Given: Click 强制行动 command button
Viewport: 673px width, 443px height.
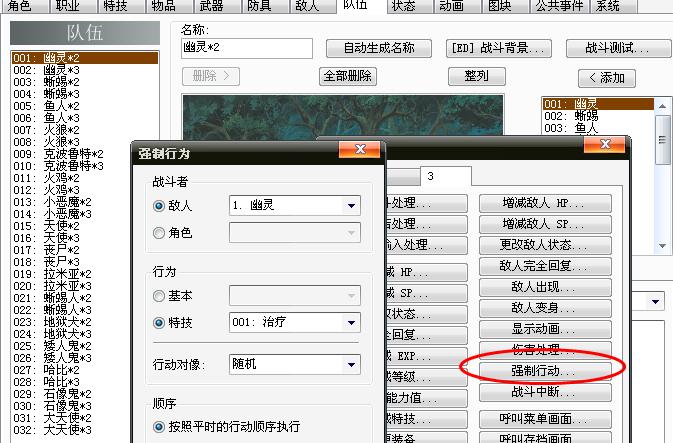Looking at the screenshot, I should click(545, 372).
